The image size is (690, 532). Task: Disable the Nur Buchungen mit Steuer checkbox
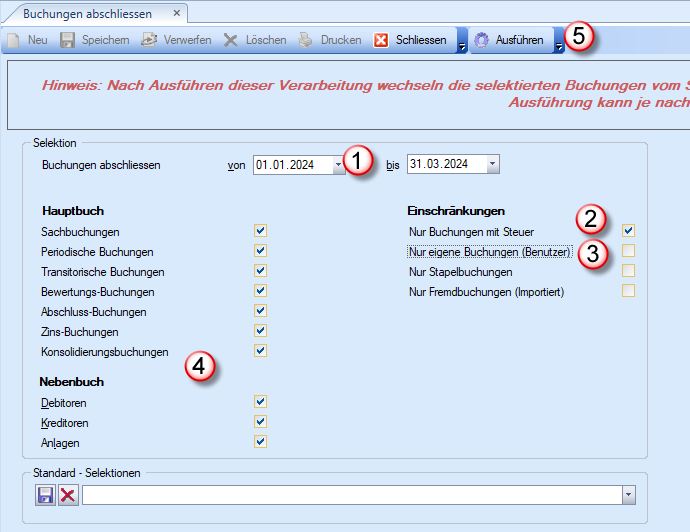[628, 231]
